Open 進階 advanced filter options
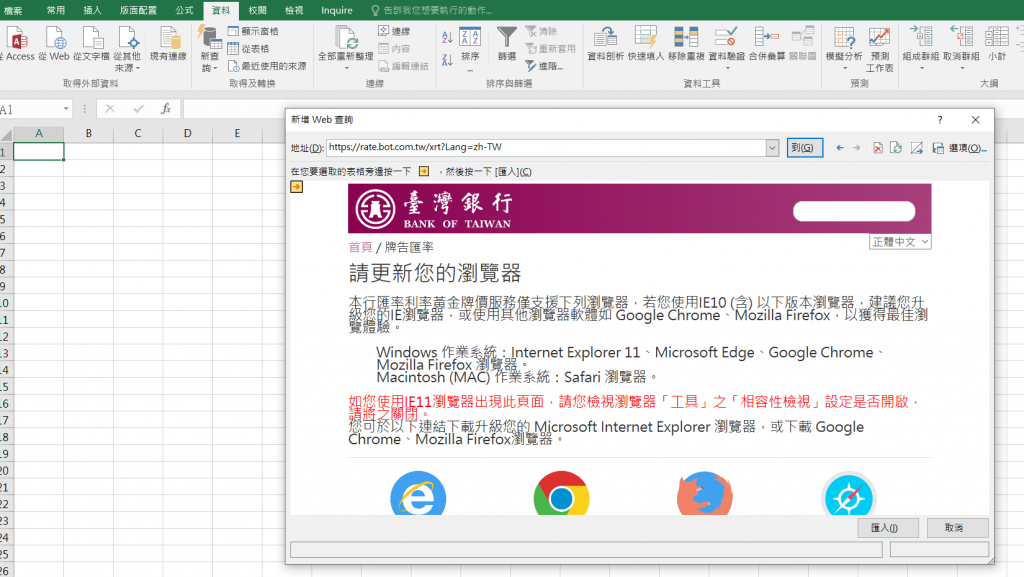 (544, 66)
